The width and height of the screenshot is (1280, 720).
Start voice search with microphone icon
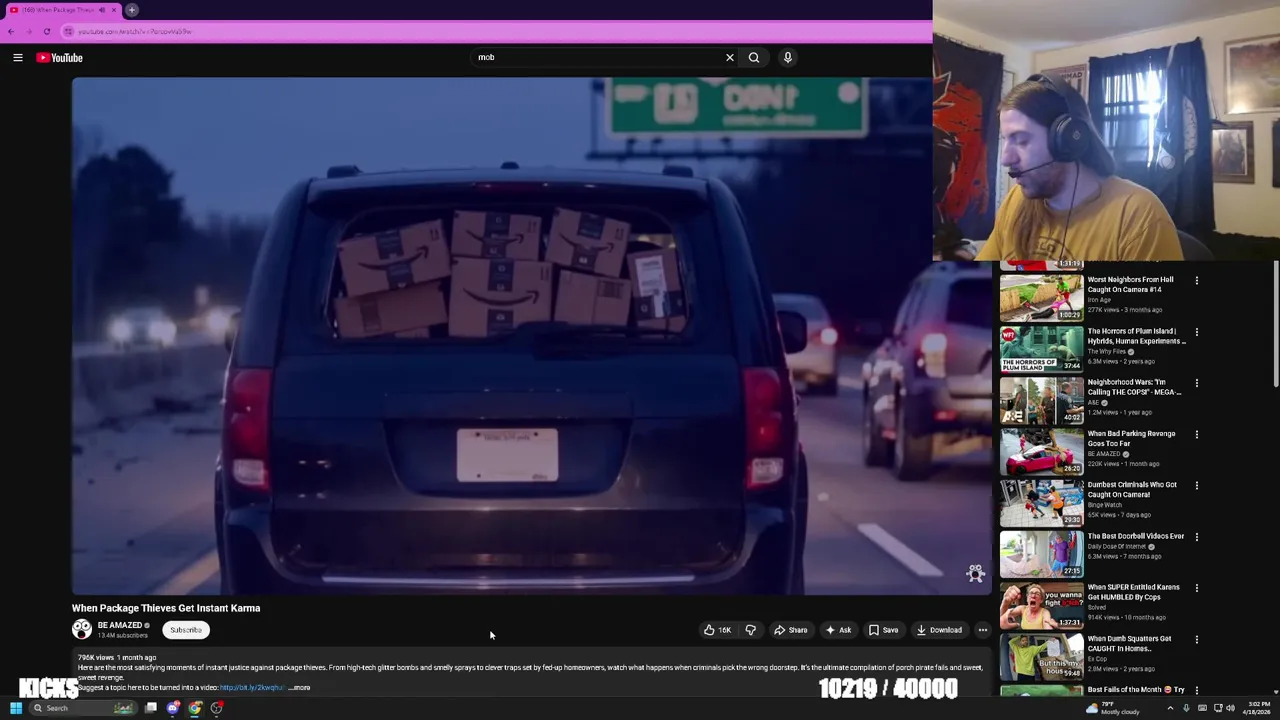coord(788,58)
